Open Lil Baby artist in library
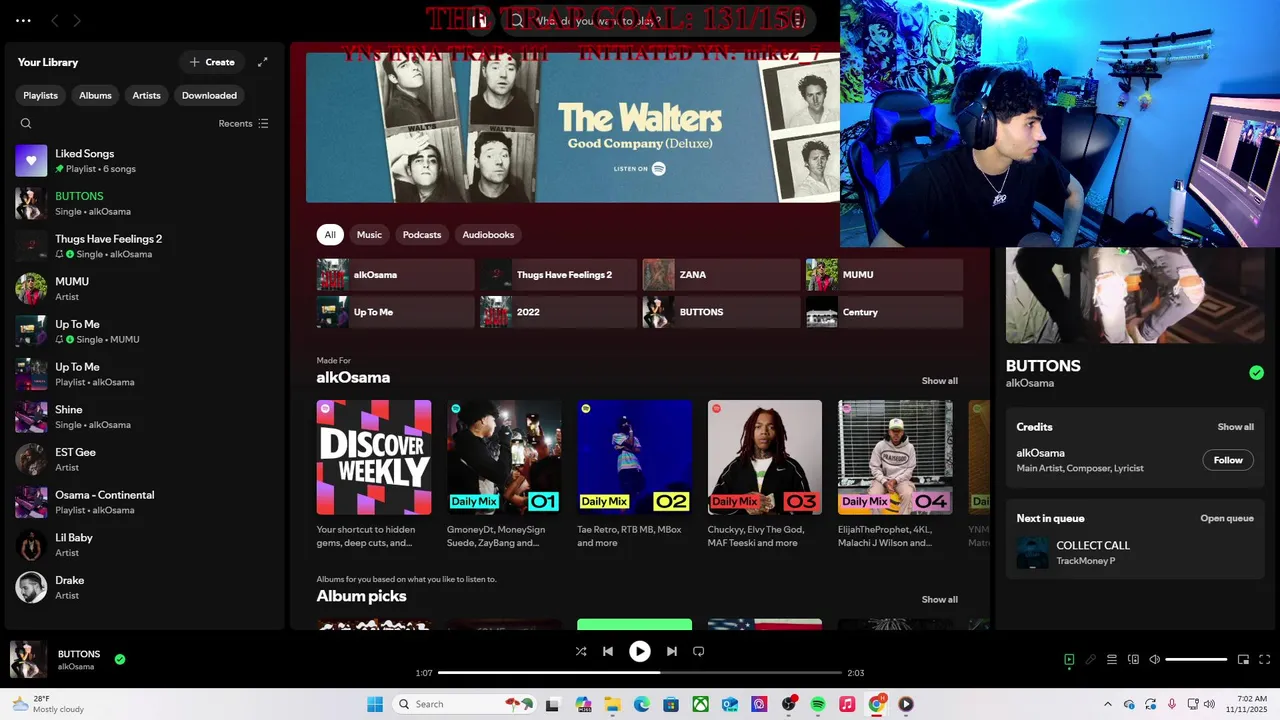This screenshot has width=1280, height=720. click(145, 545)
